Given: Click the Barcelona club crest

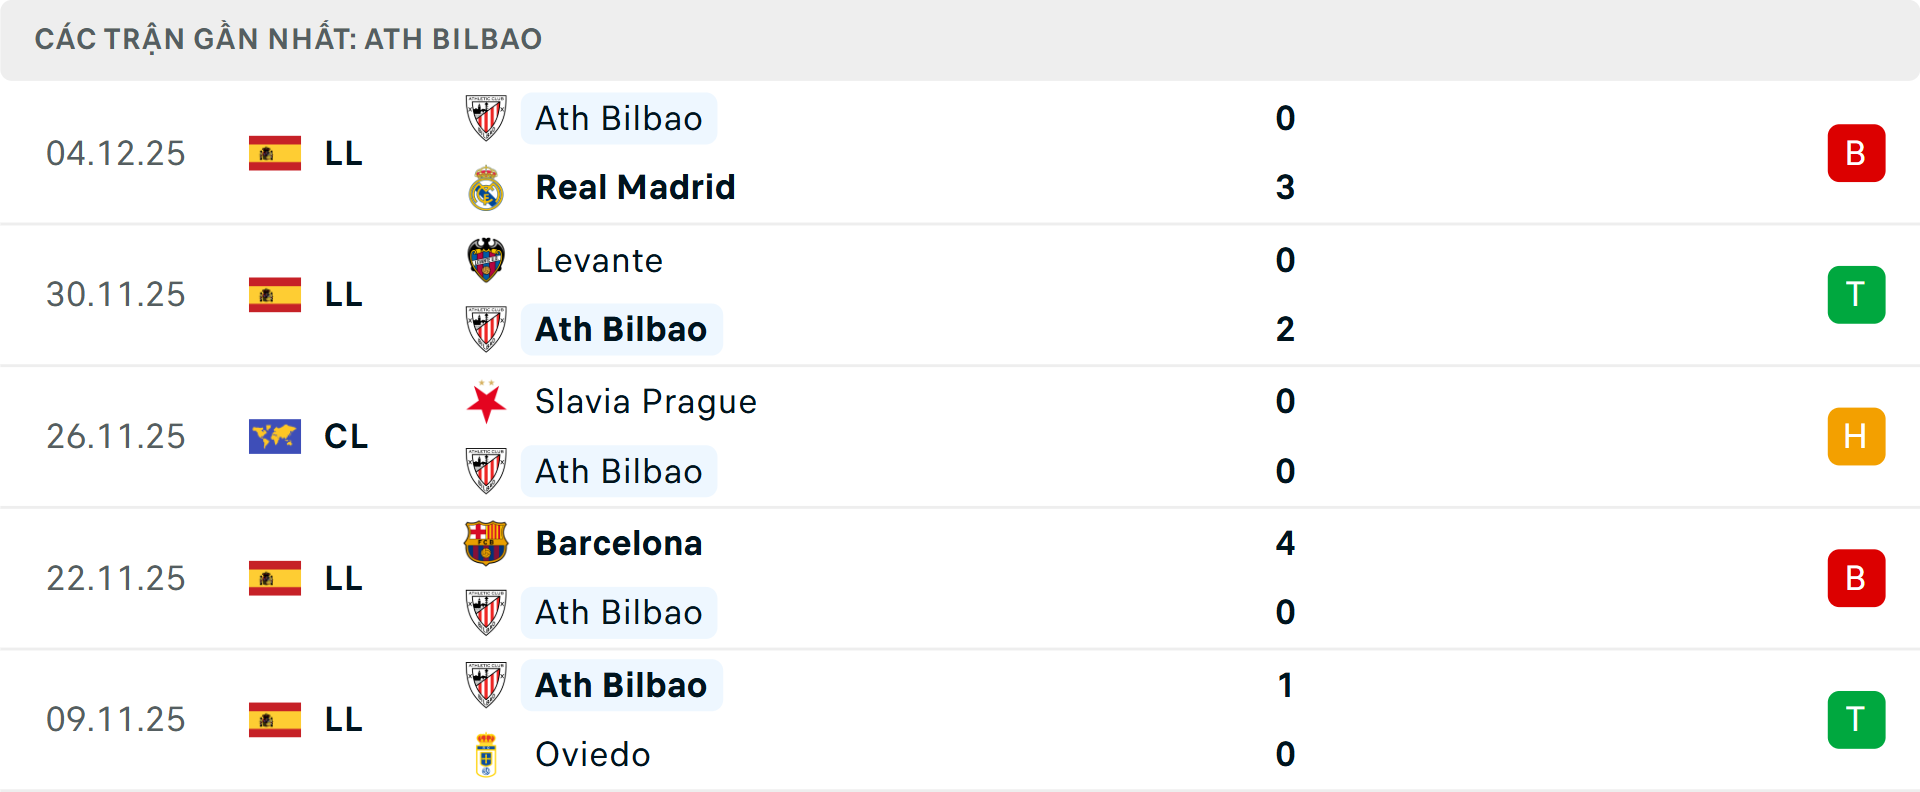Looking at the screenshot, I should [487, 543].
